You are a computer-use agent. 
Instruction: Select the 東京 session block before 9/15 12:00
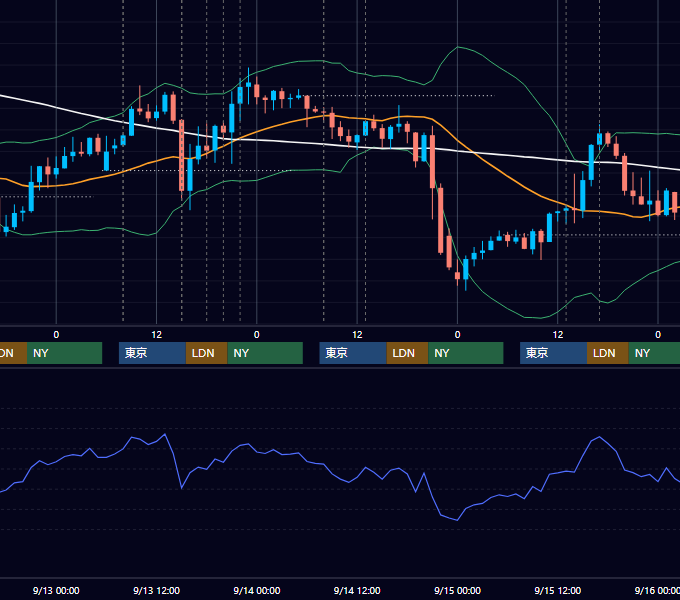tap(553, 353)
